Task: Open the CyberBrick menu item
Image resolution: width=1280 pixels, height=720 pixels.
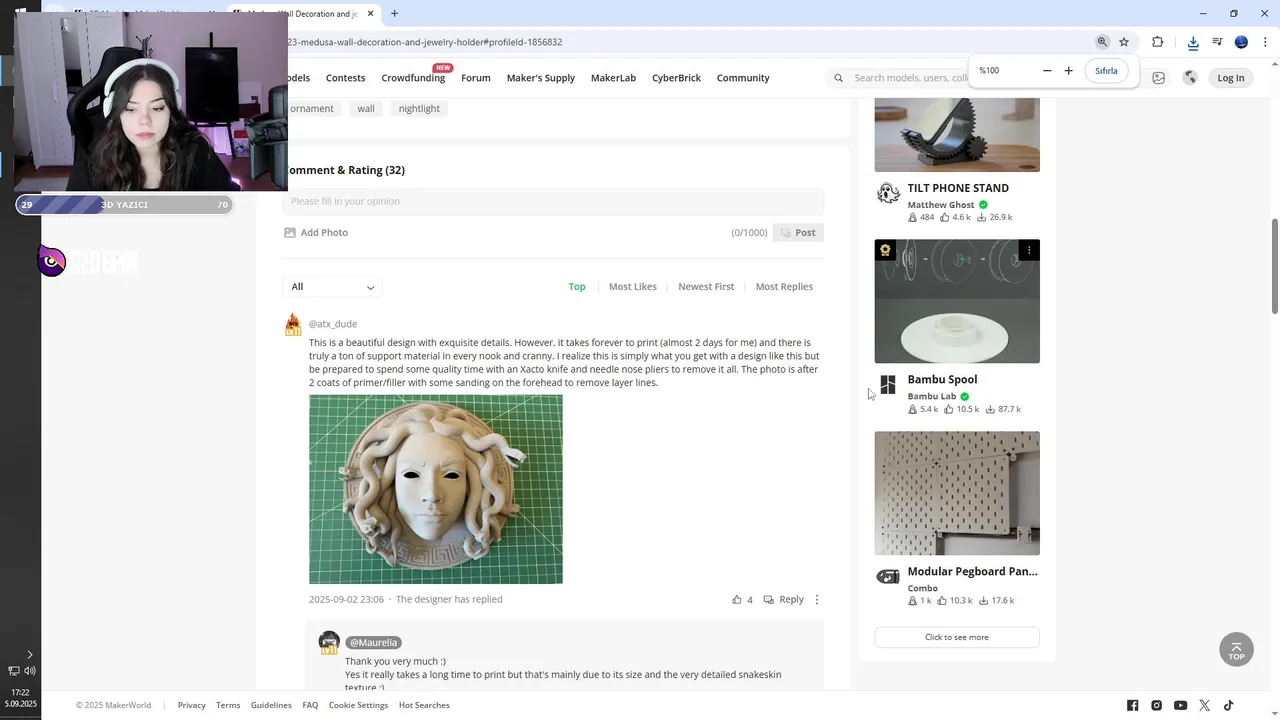Action: click(x=676, y=78)
